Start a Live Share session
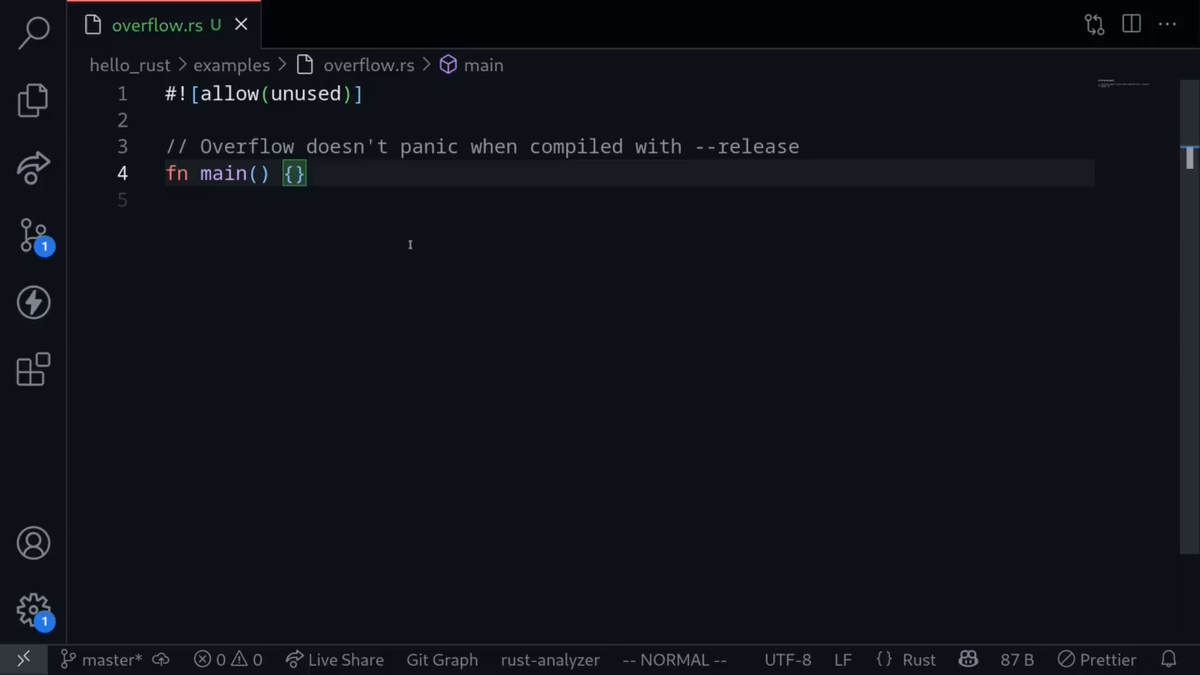The image size is (1200, 675). pos(335,659)
